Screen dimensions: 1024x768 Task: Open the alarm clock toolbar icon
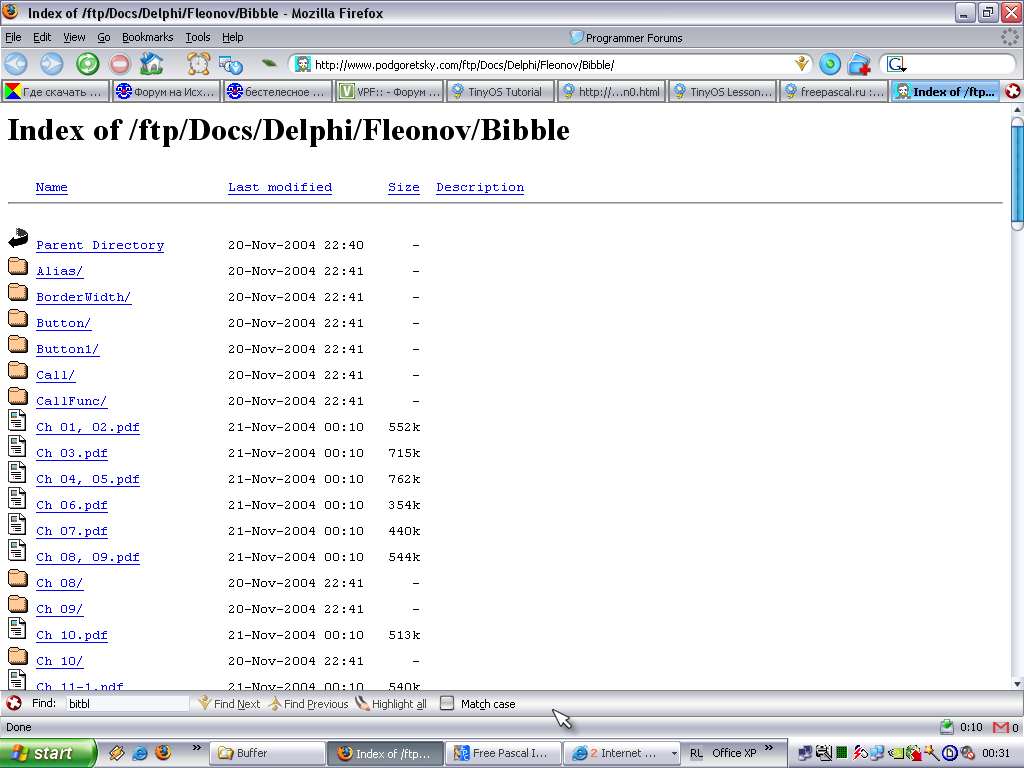199,64
